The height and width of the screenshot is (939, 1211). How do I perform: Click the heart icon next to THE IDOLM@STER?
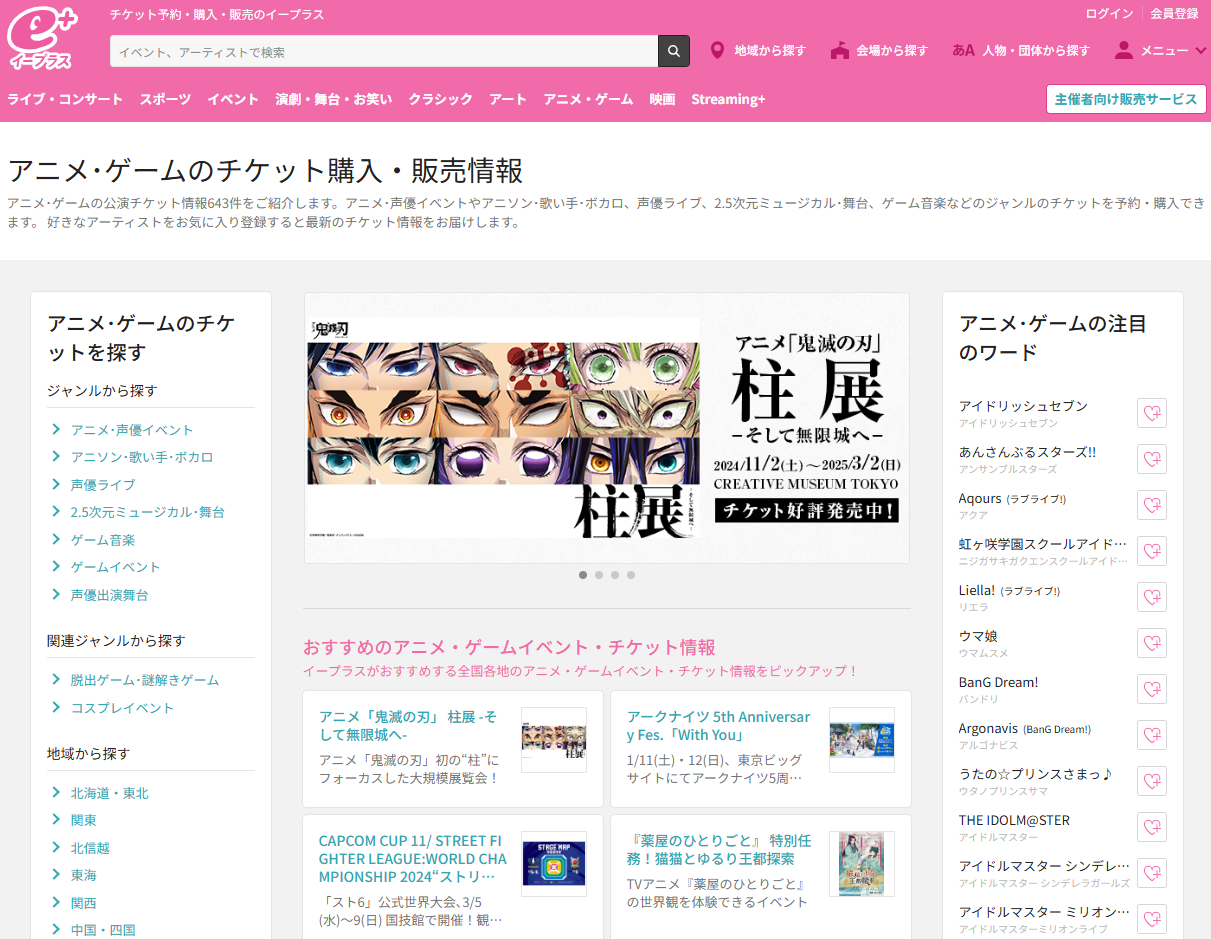pyautogui.click(x=1152, y=827)
